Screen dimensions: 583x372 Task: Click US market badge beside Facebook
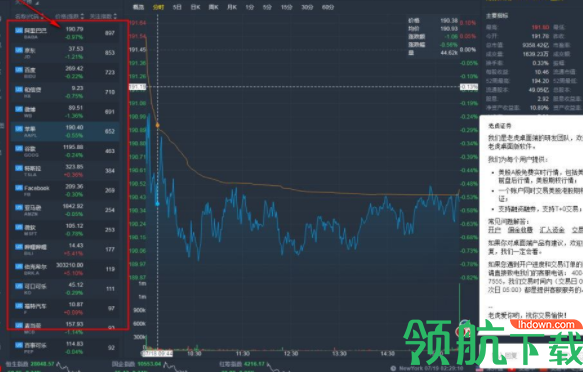(x=19, y=188)
